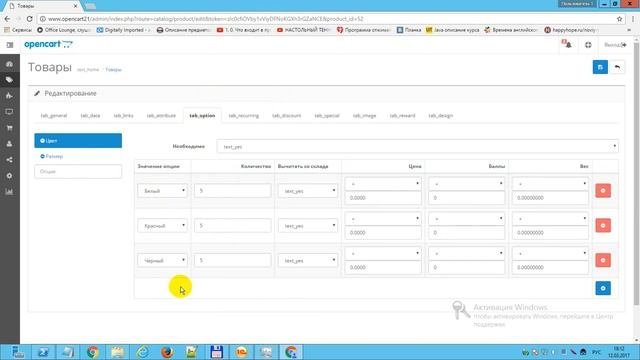Viewport: 640px width, 360px height.
Task: Open Catalog tag icon in sidebar
Action: [x=9, y=80]
